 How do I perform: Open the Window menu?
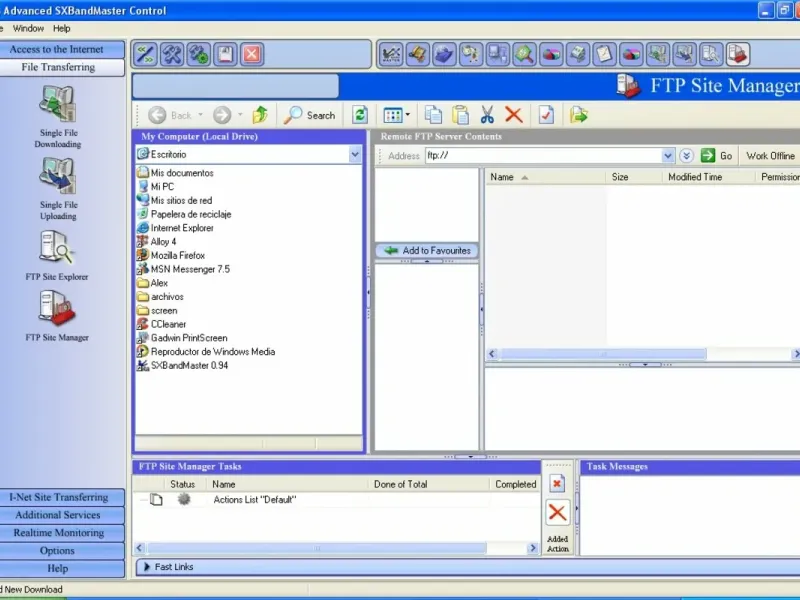coord(28,29)
